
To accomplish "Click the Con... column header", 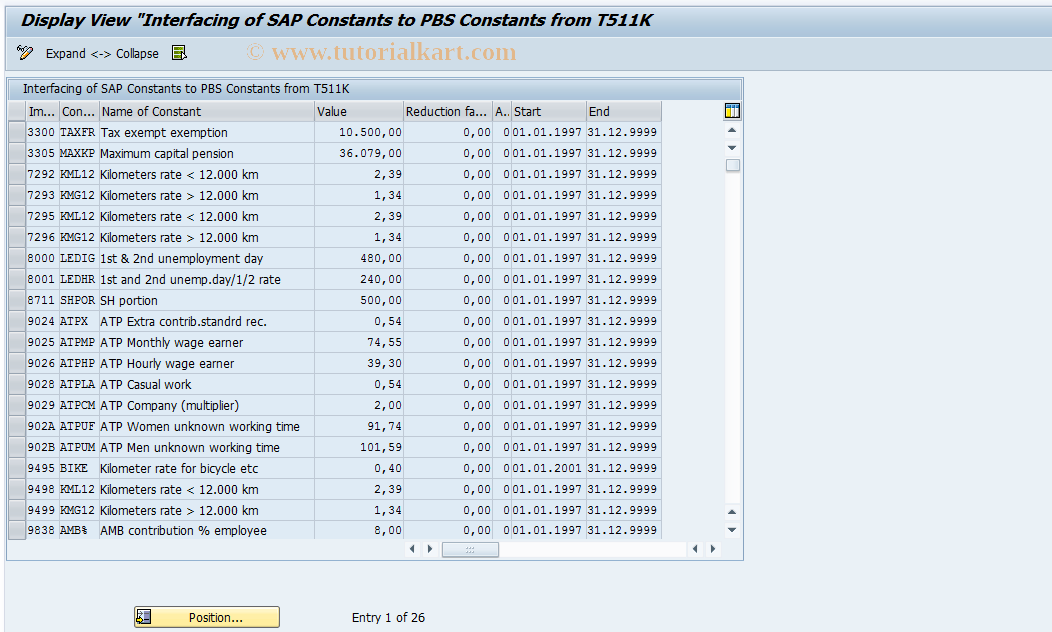I will tap(78, 111).
